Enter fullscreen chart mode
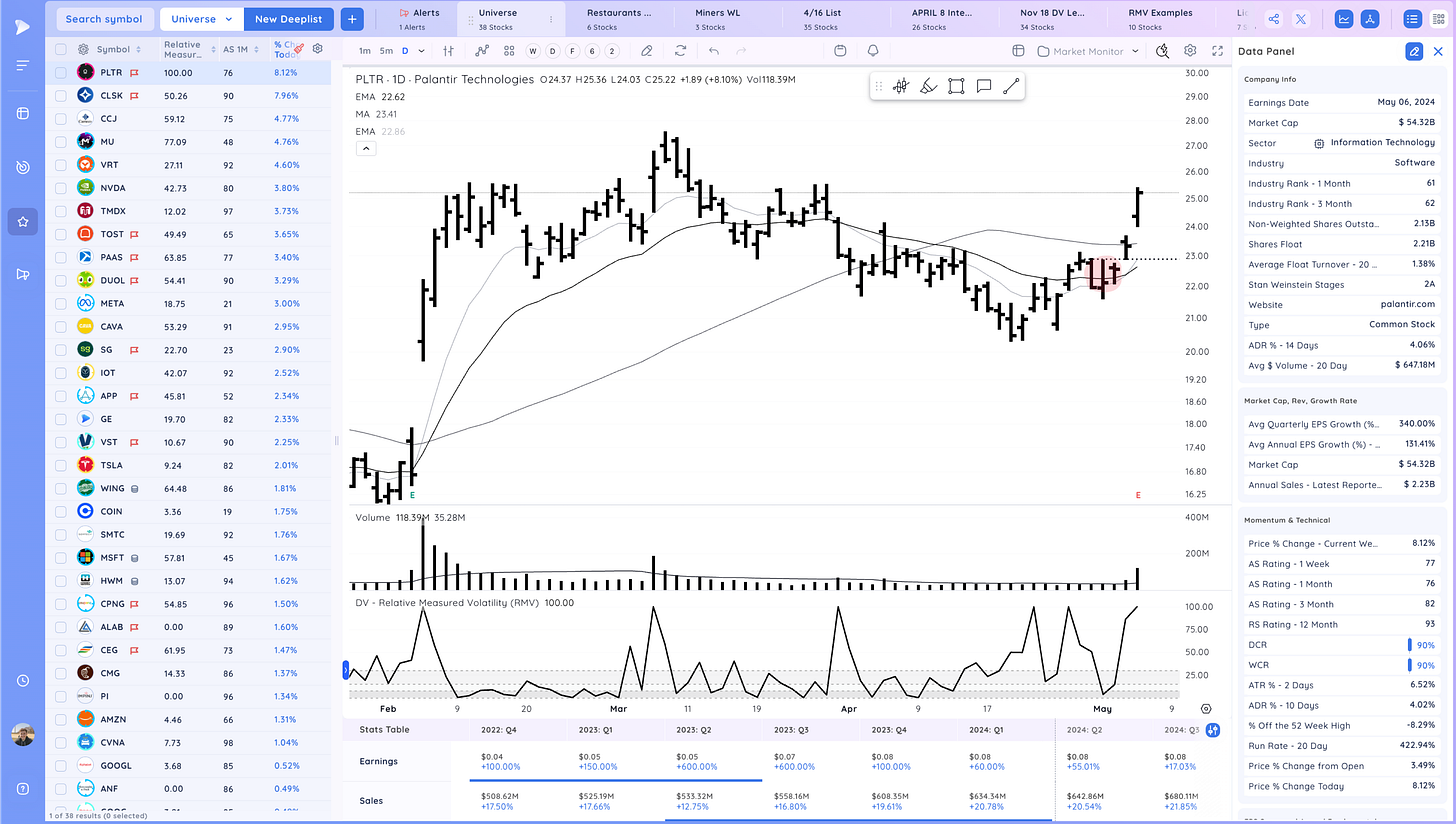This screenshot has height=824, width=1456. point(1217,50)
